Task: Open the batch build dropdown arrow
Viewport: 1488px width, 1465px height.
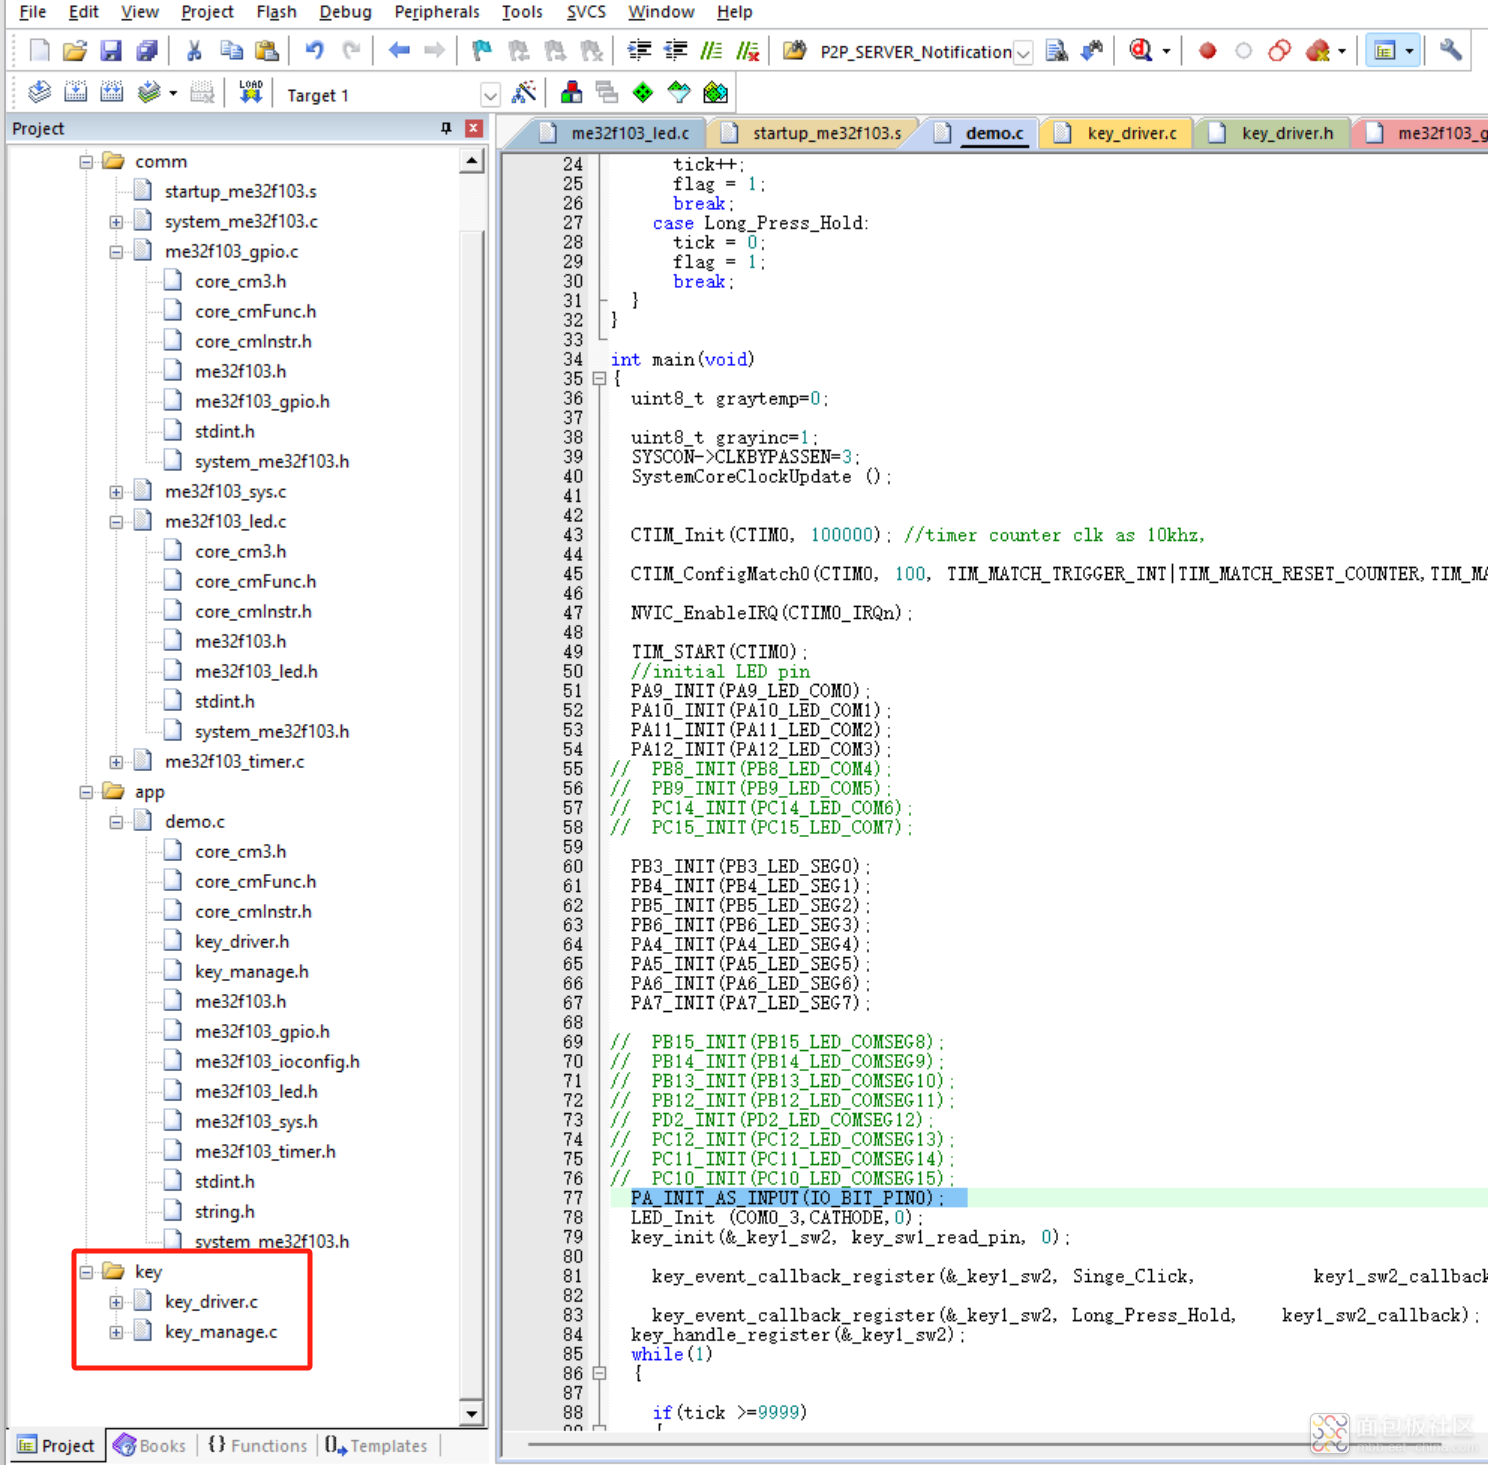Action: coord(173,93)
